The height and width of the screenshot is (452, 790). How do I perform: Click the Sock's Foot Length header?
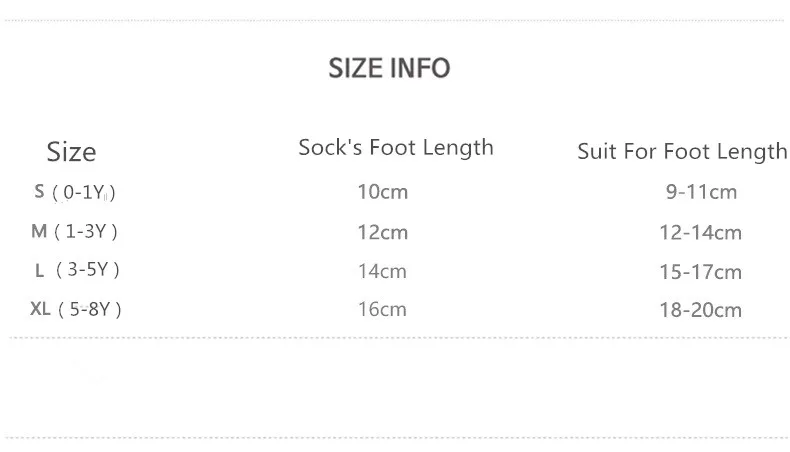coord(396,148)
